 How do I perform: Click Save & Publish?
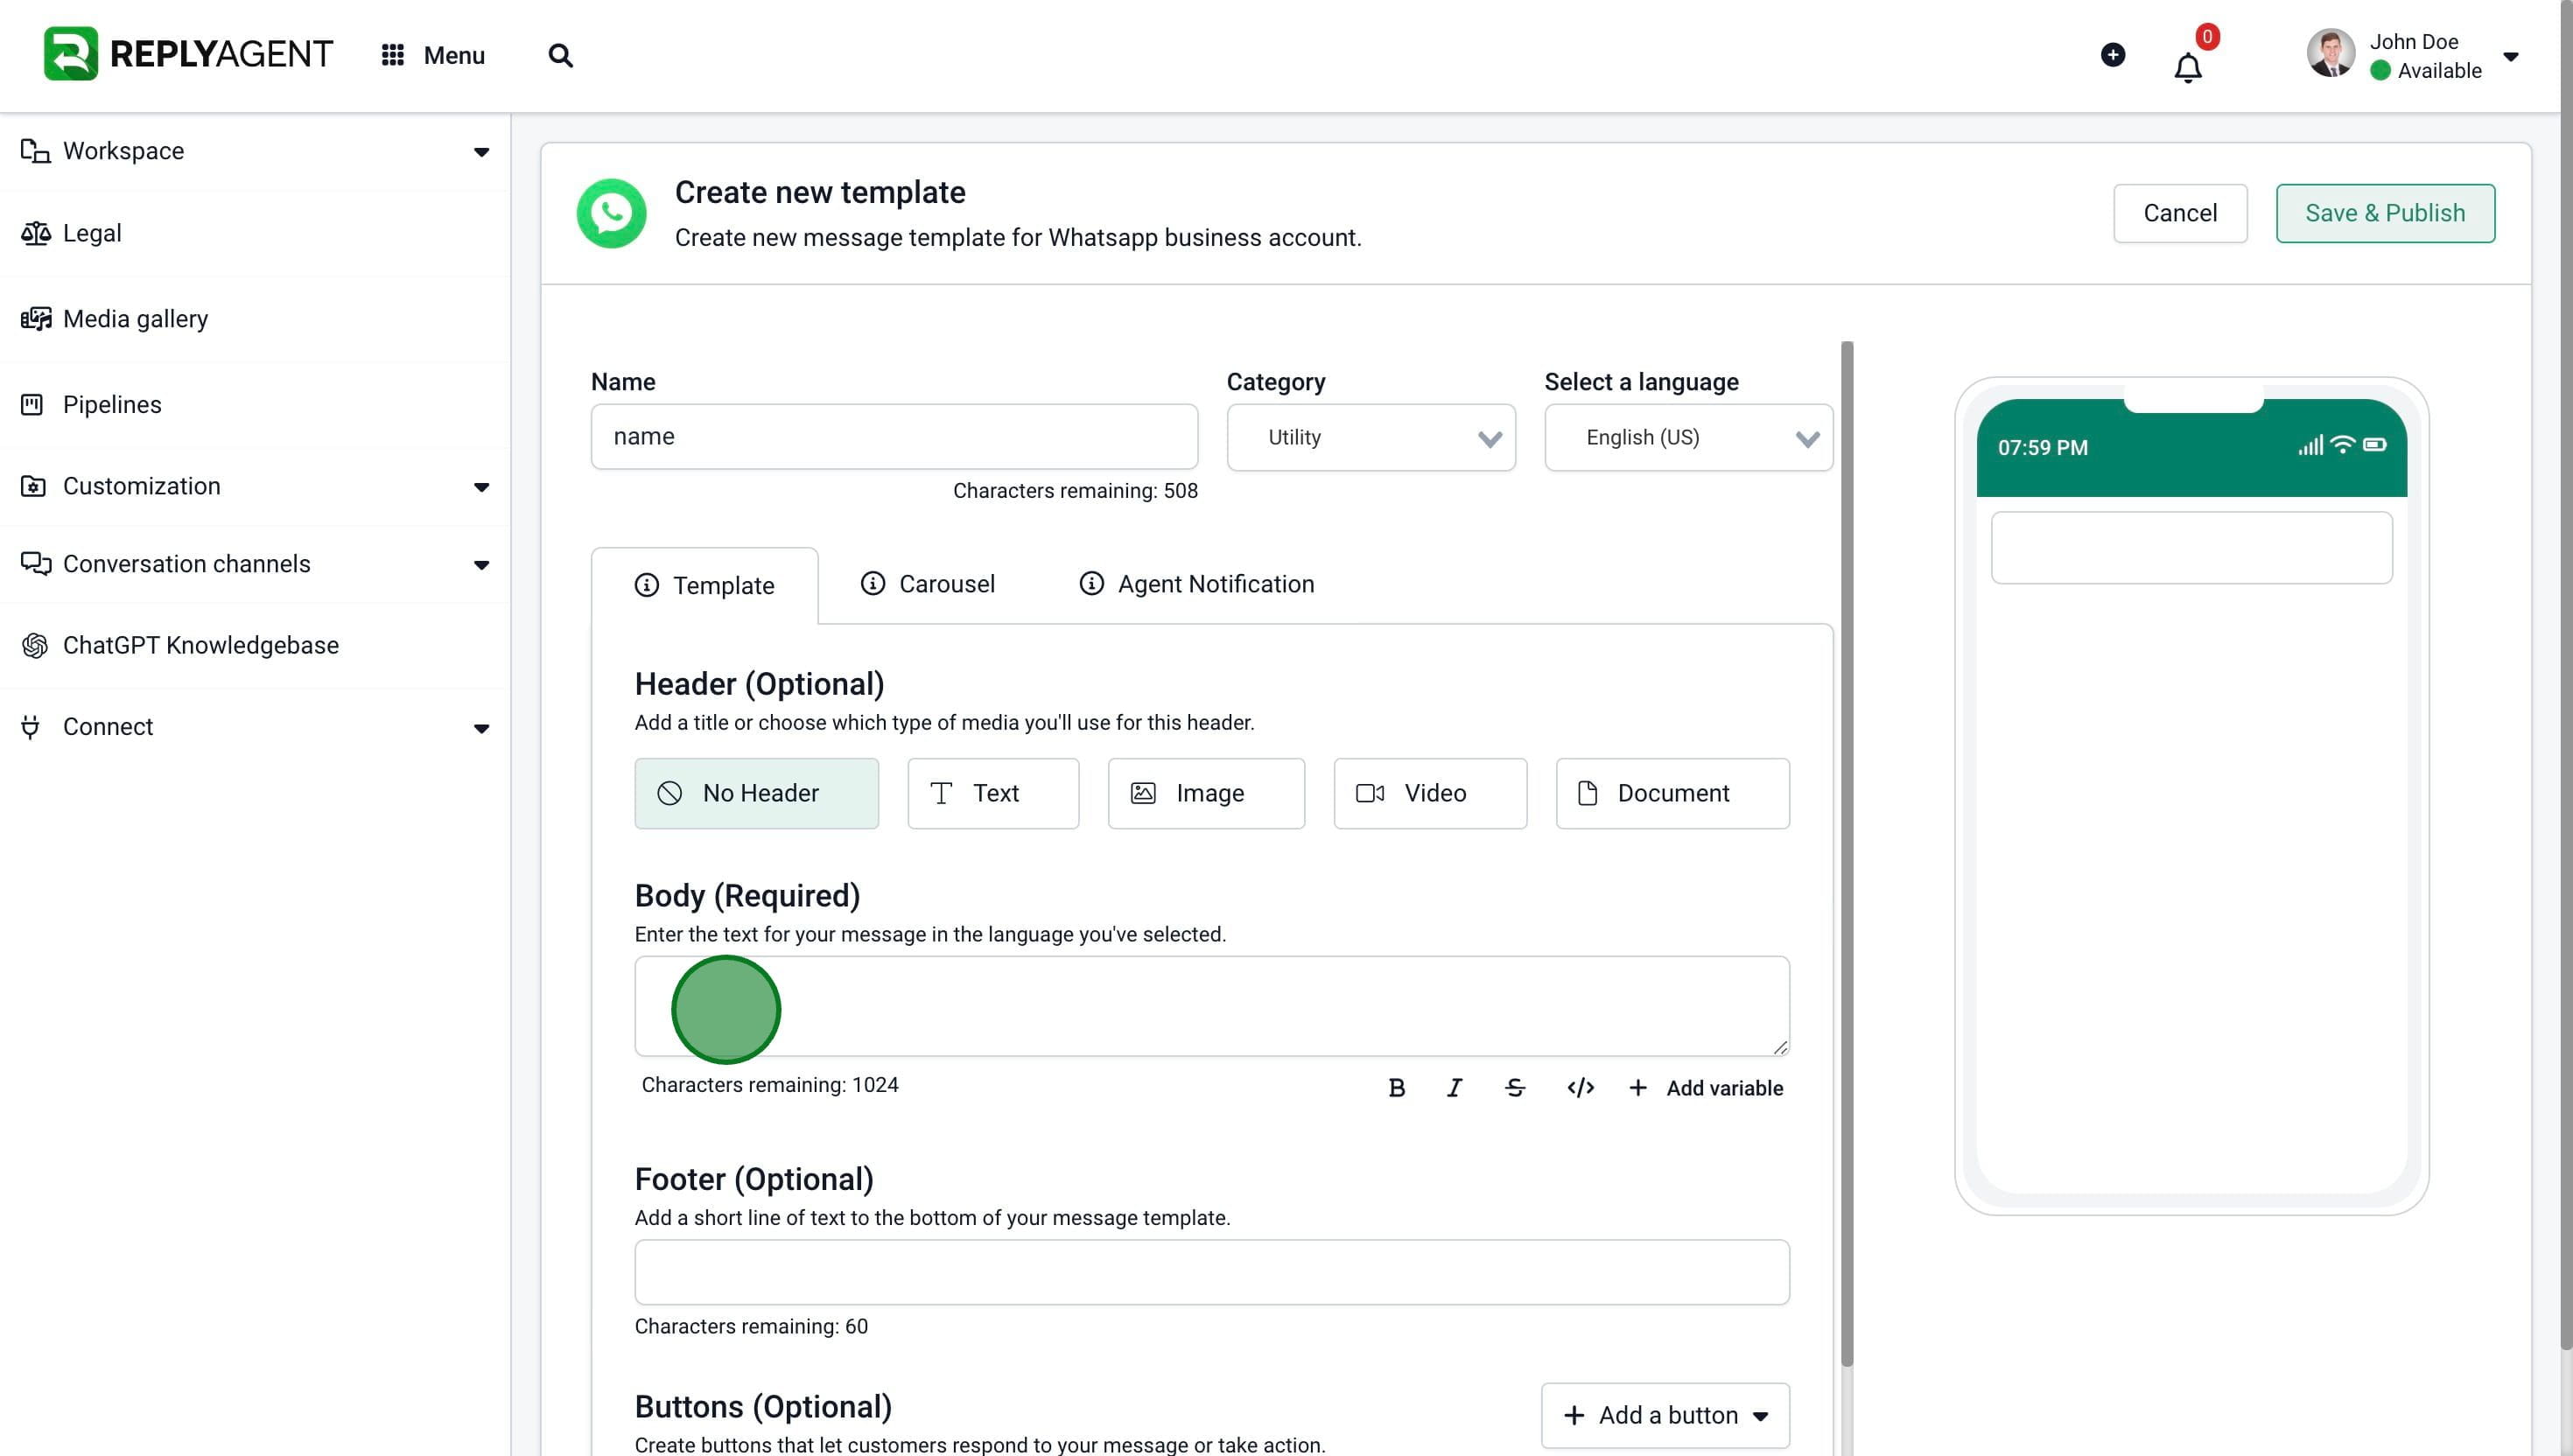[2385, 213]
